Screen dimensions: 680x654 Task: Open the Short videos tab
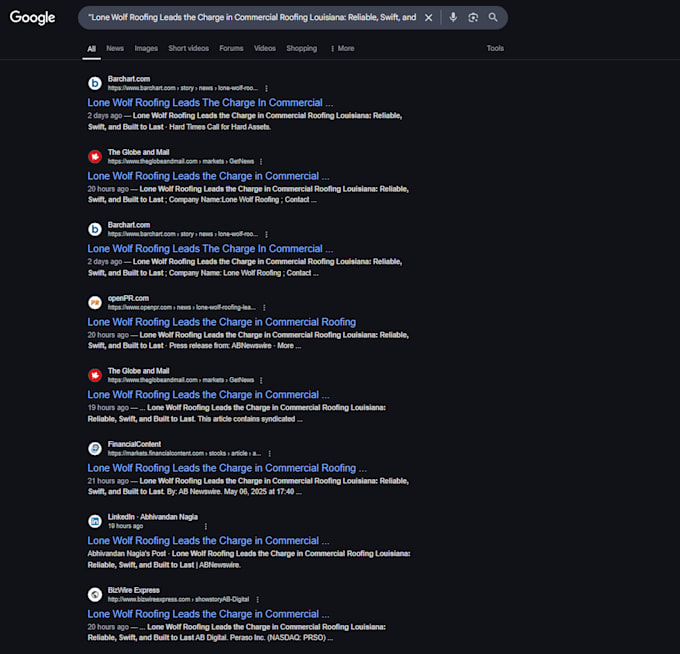189,48
